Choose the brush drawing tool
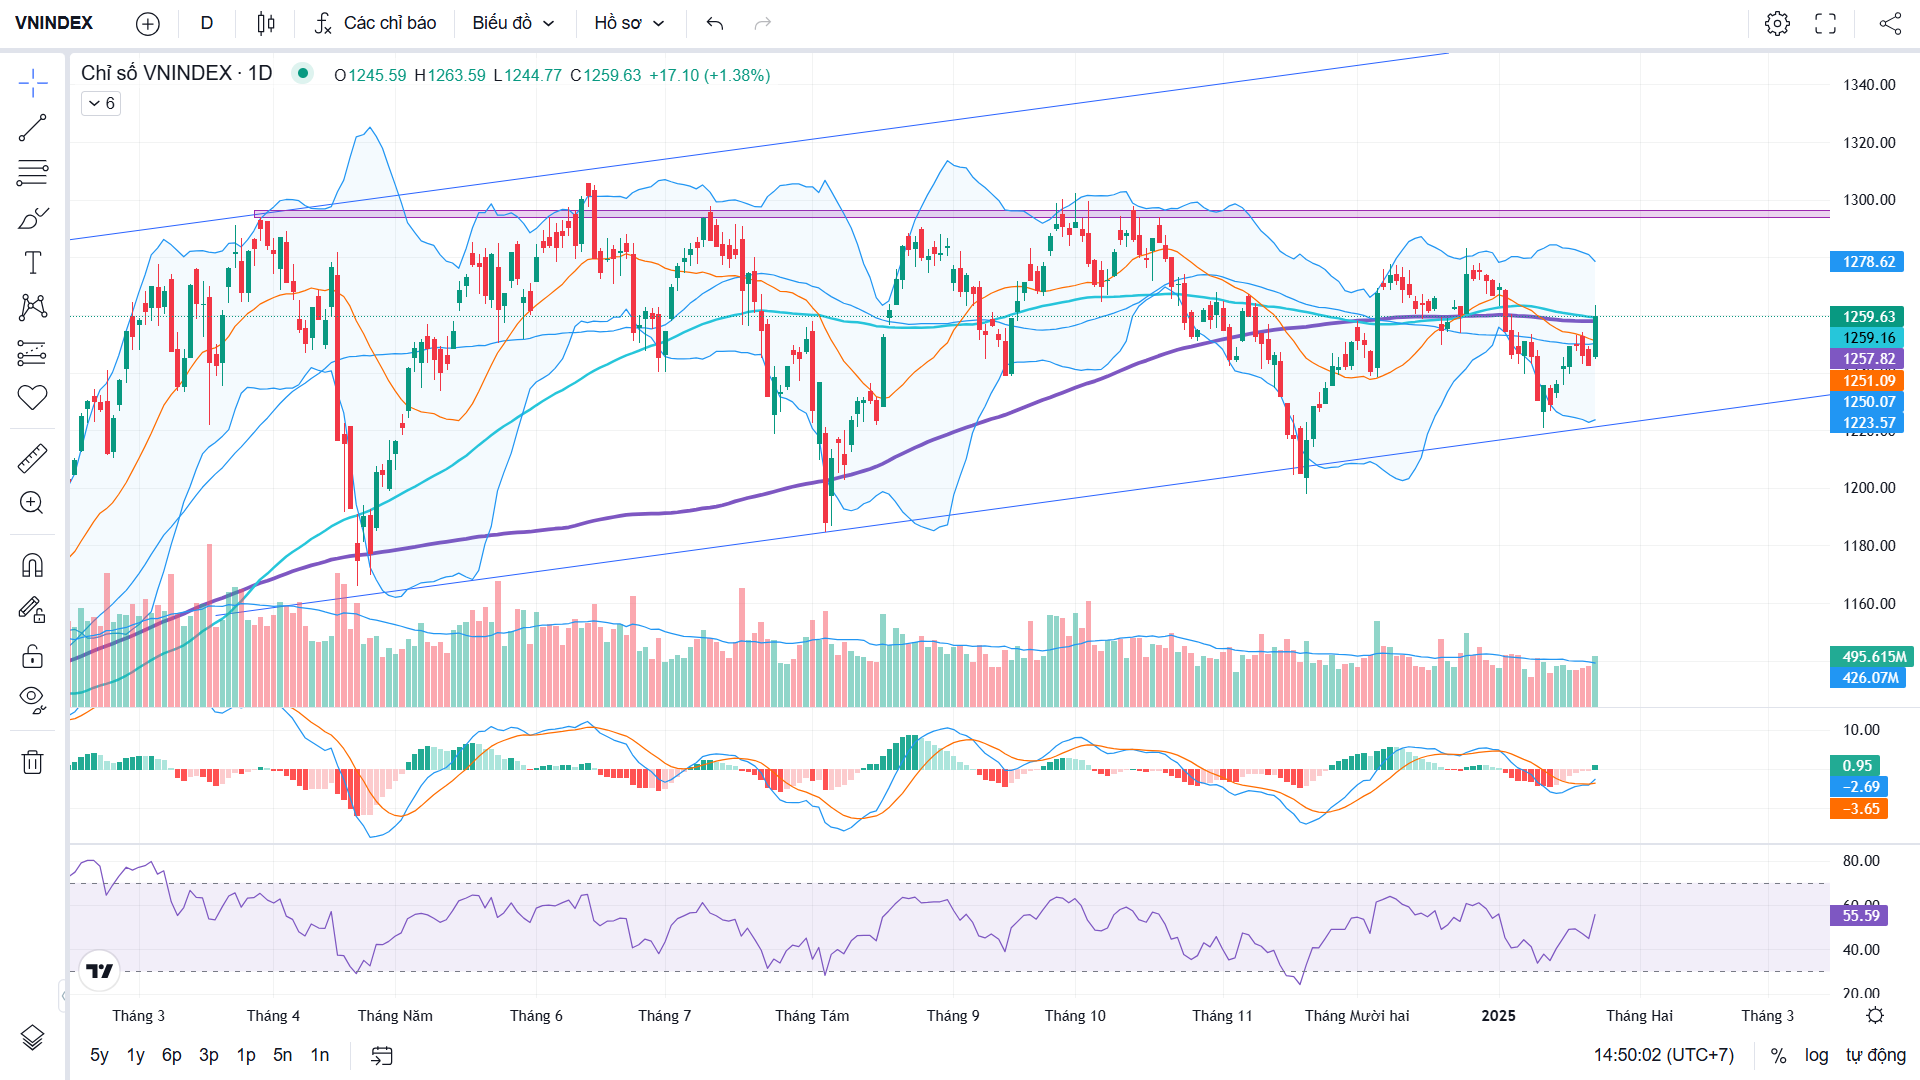 pyautogui.click(x=32, y=218)
